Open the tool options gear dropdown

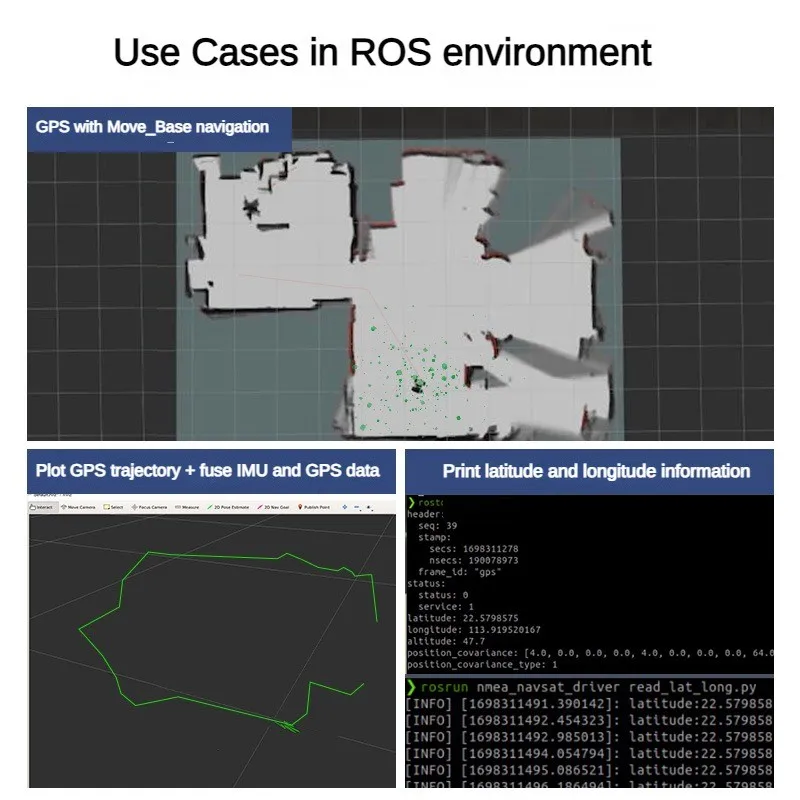369,508
